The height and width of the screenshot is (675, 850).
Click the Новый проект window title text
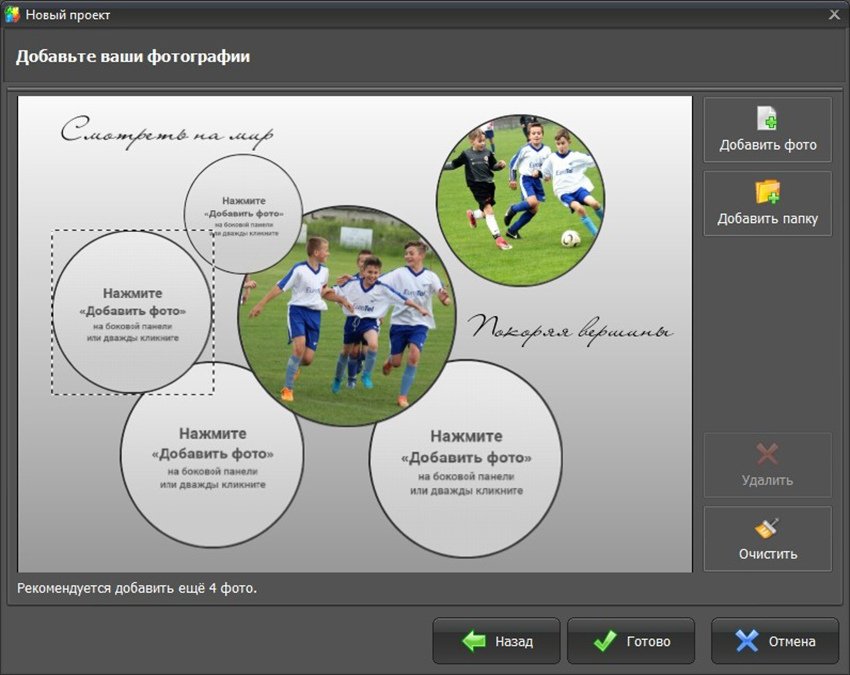pos(68,15)
